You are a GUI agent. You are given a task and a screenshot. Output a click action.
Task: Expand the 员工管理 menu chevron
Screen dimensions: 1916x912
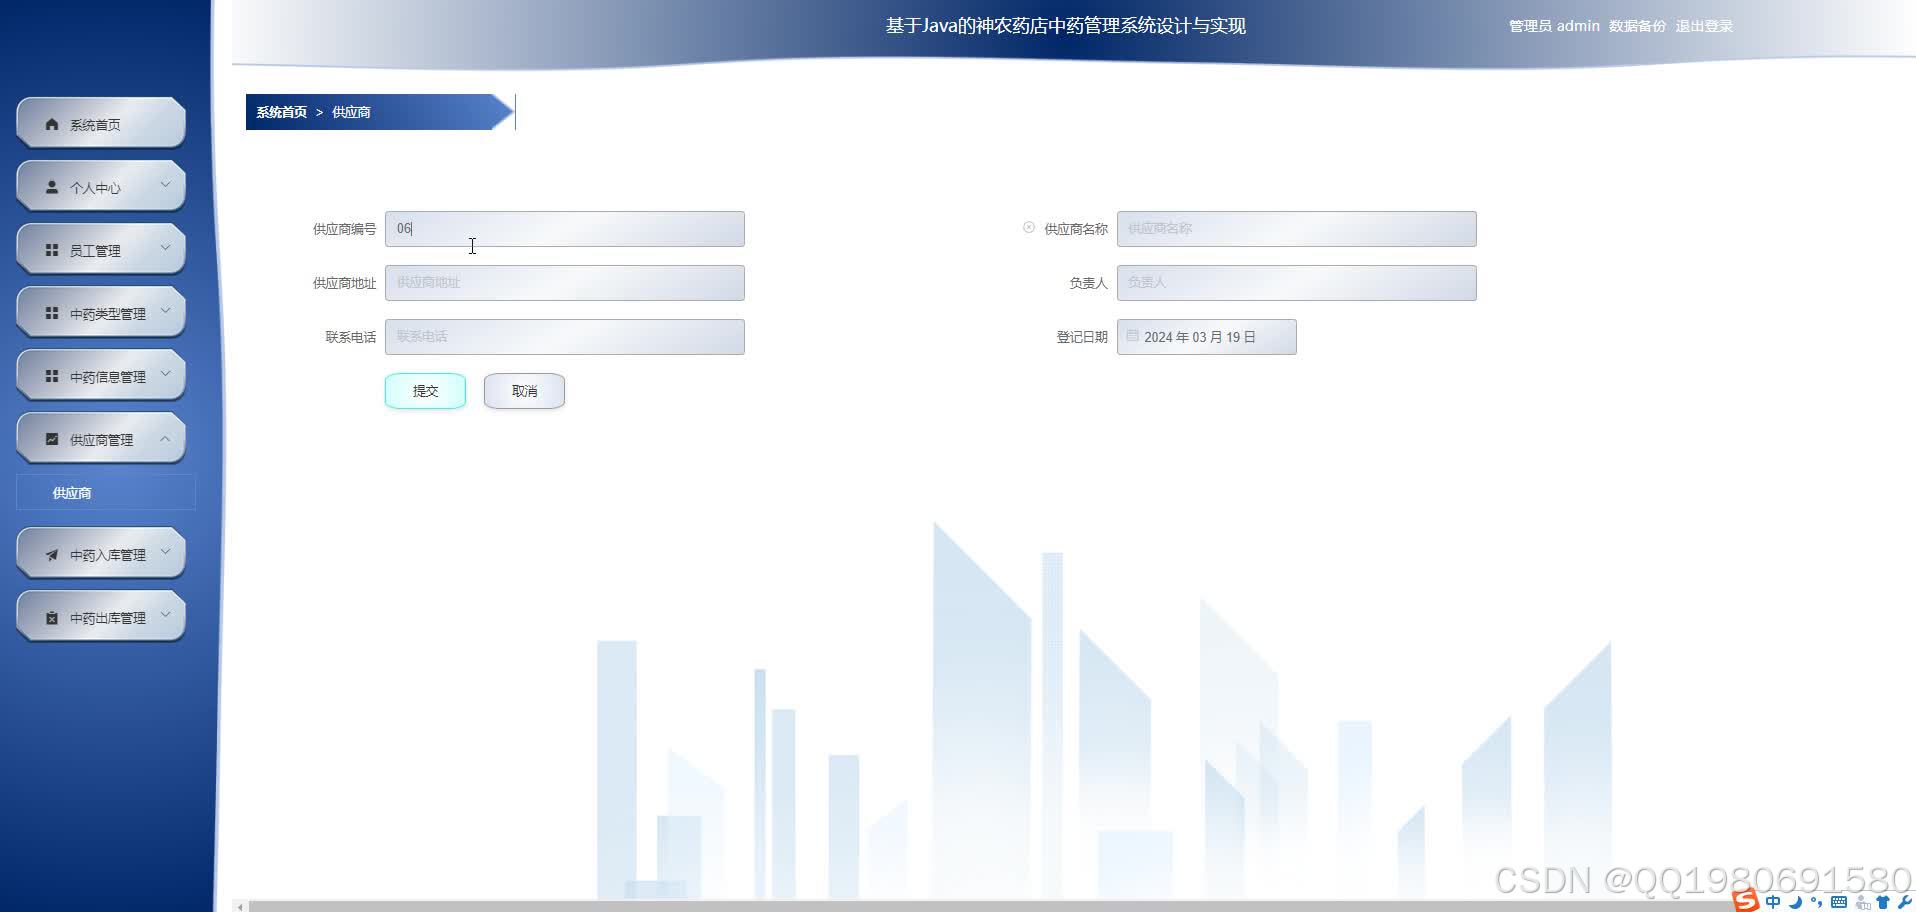coord(166,247)
